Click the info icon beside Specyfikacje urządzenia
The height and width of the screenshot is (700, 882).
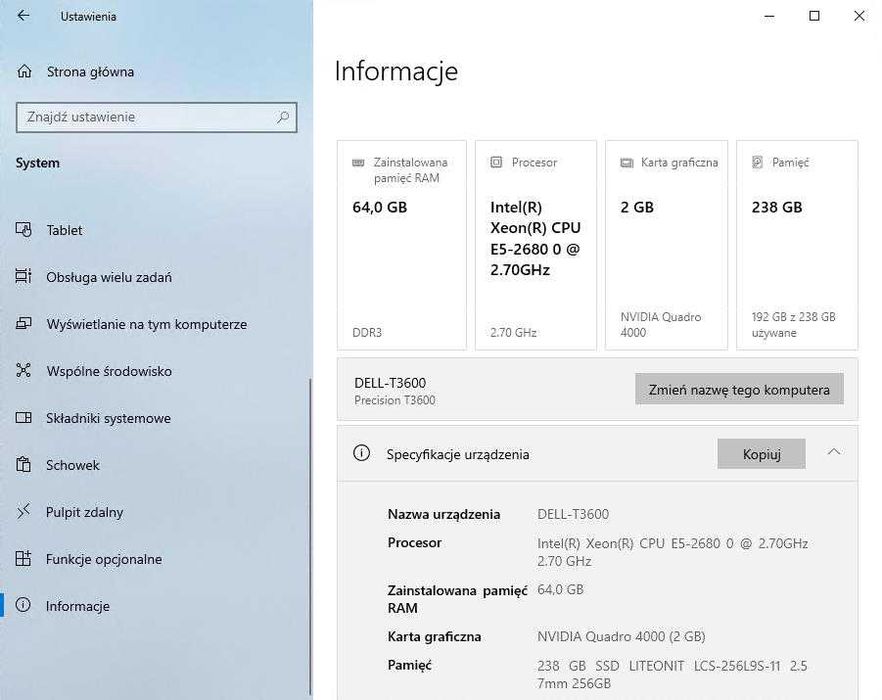(x=362, y=453)
